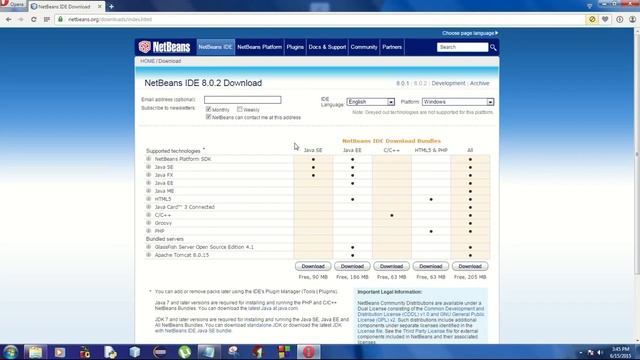Click the browser address bar URL
Image resolution: width=640 pixels, height=360 pixels.
110,19
